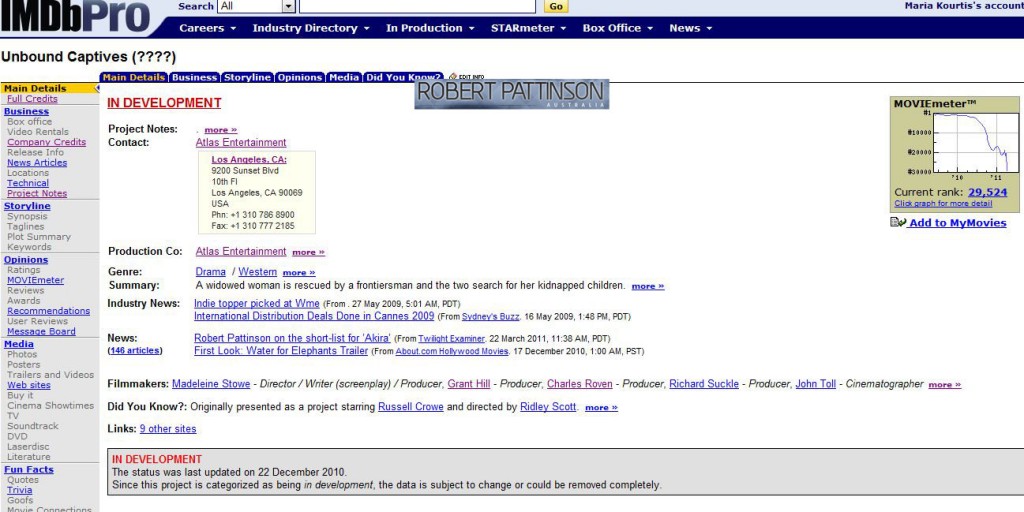
Task: Open the Opinions sidebar heading
Action: point(26,259)
